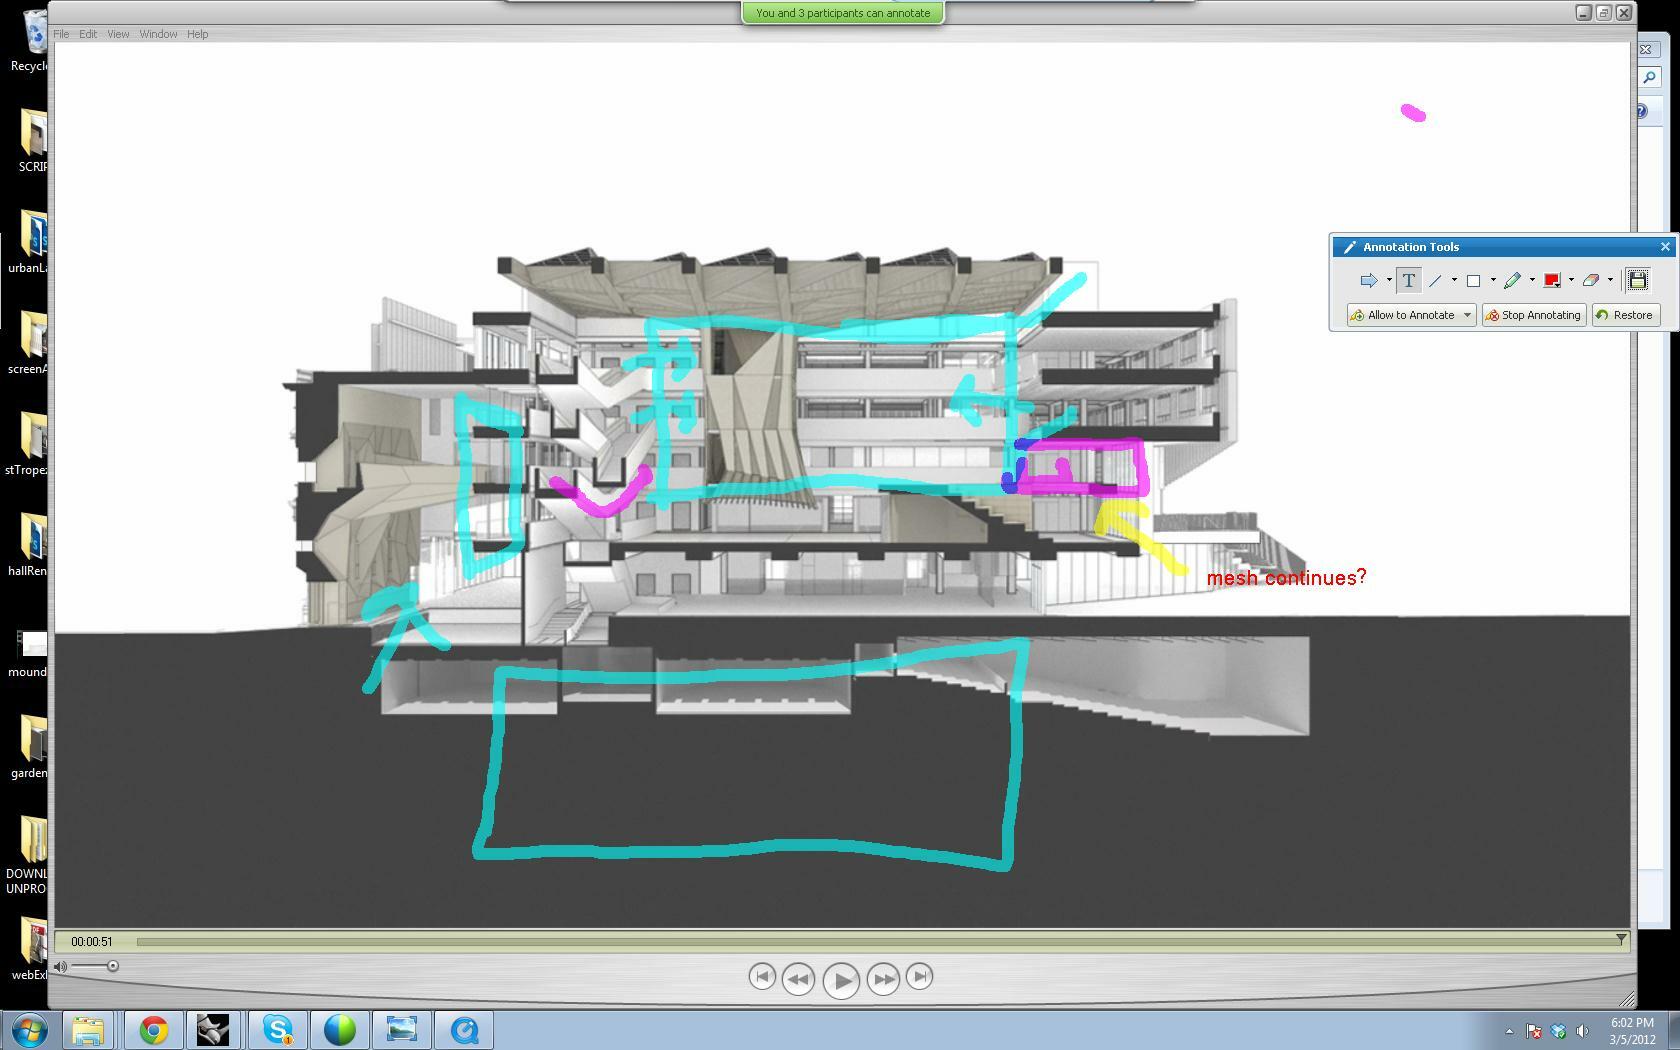Open Allow to Annotate dropdown arrow

pyautogui.click(x=1467, y=315)
